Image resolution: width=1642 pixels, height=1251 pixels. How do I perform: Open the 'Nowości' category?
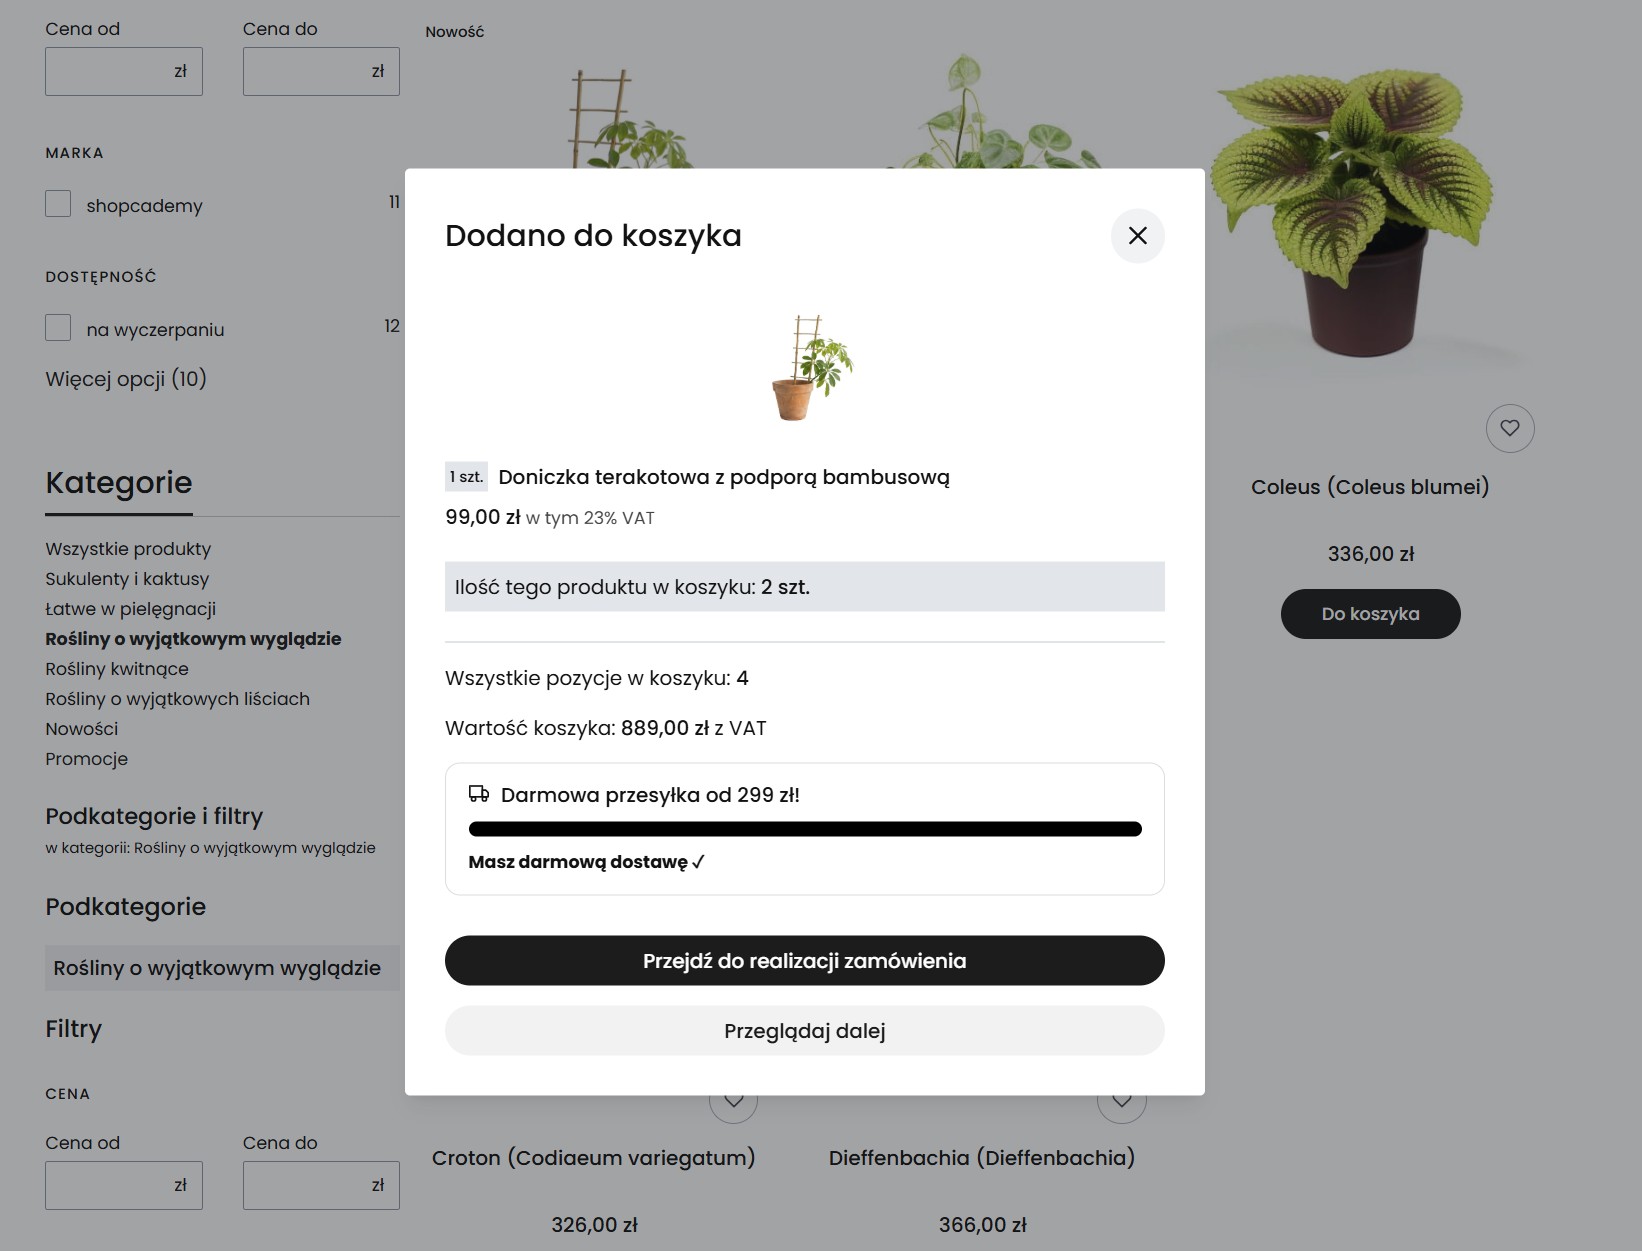[x=81, y=729]
